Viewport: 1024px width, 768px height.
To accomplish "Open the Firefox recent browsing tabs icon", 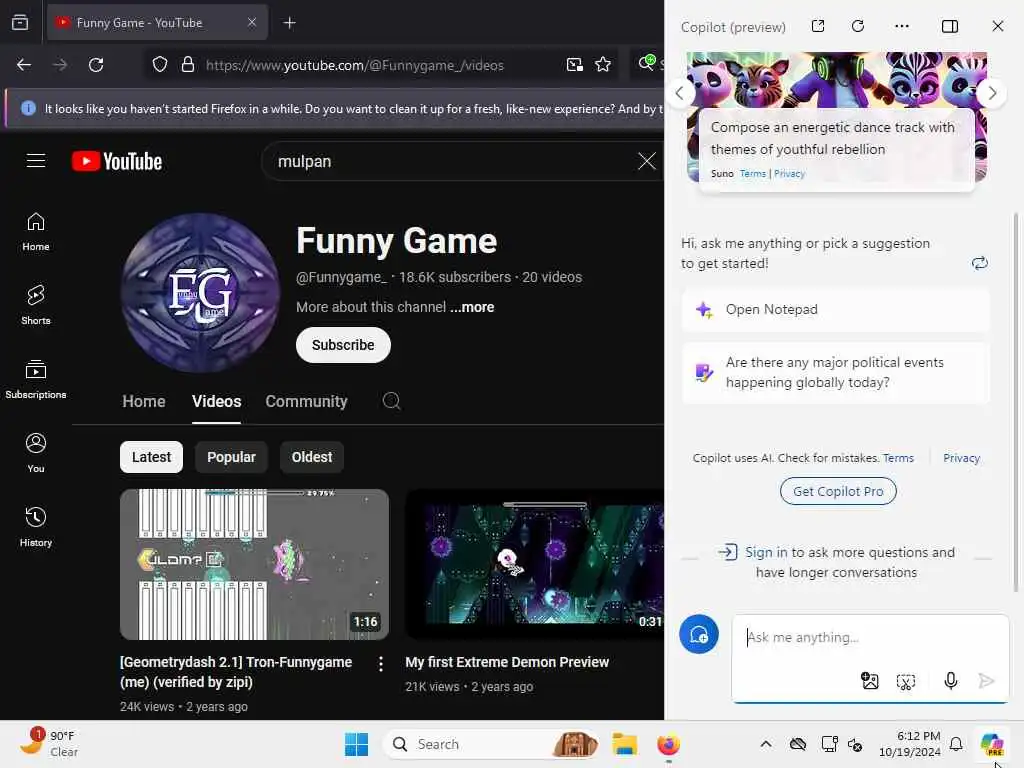I will coord(20,23).
